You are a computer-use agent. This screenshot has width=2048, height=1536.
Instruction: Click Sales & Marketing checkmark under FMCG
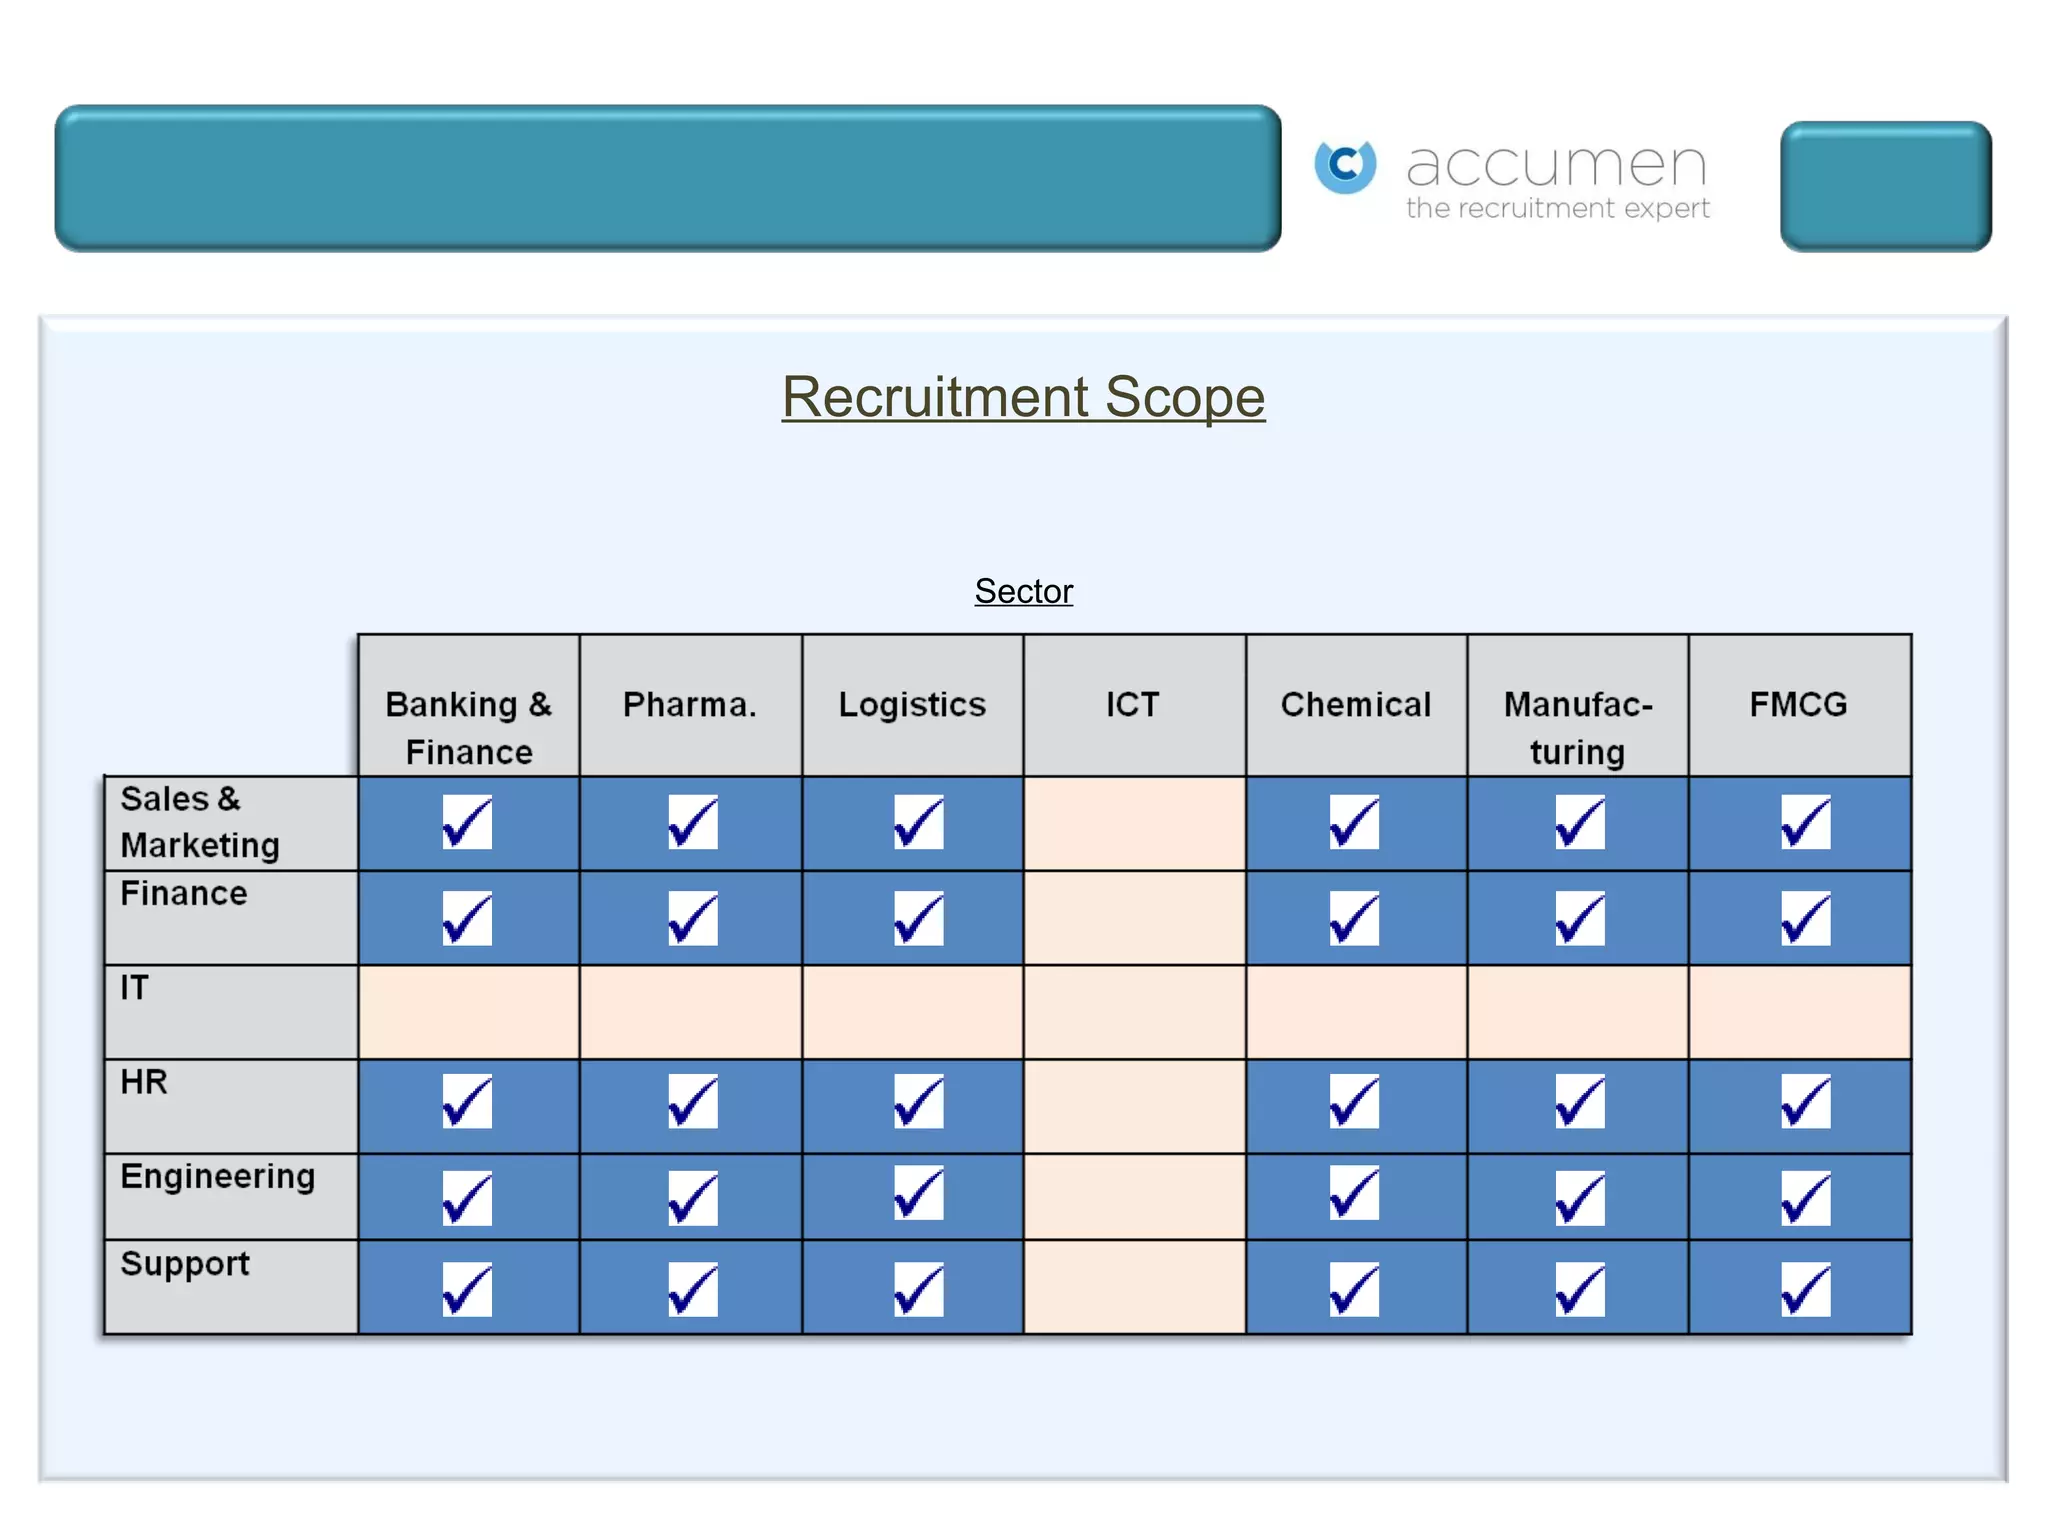(x=1806, y=822)
